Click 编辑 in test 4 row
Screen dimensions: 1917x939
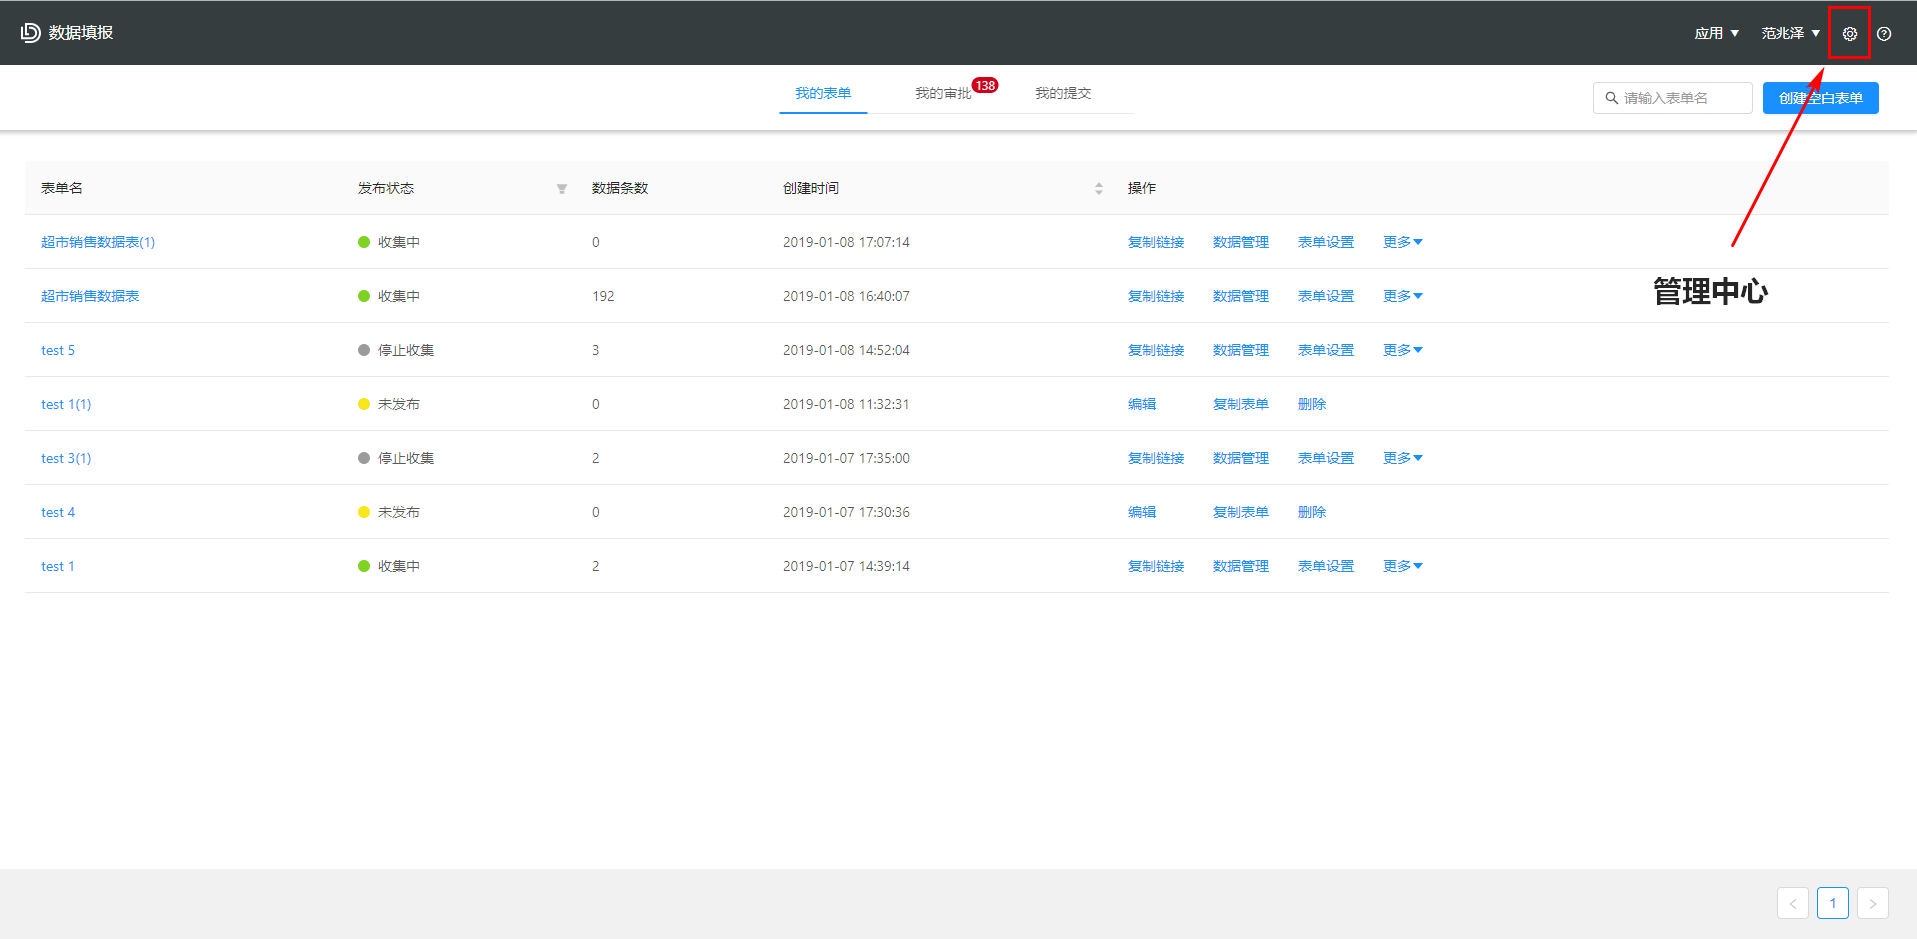point(1142,512)
